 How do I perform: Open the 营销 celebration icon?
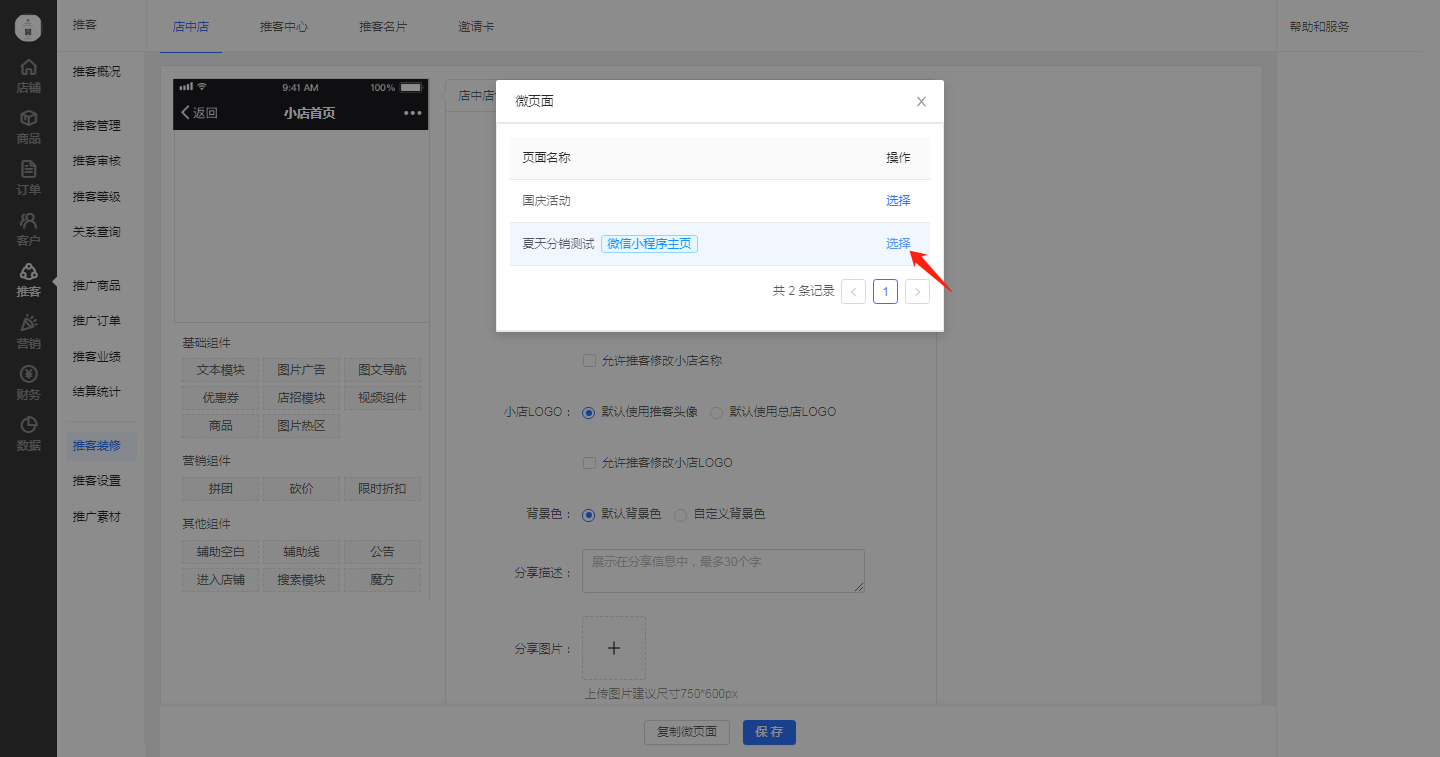28,323
